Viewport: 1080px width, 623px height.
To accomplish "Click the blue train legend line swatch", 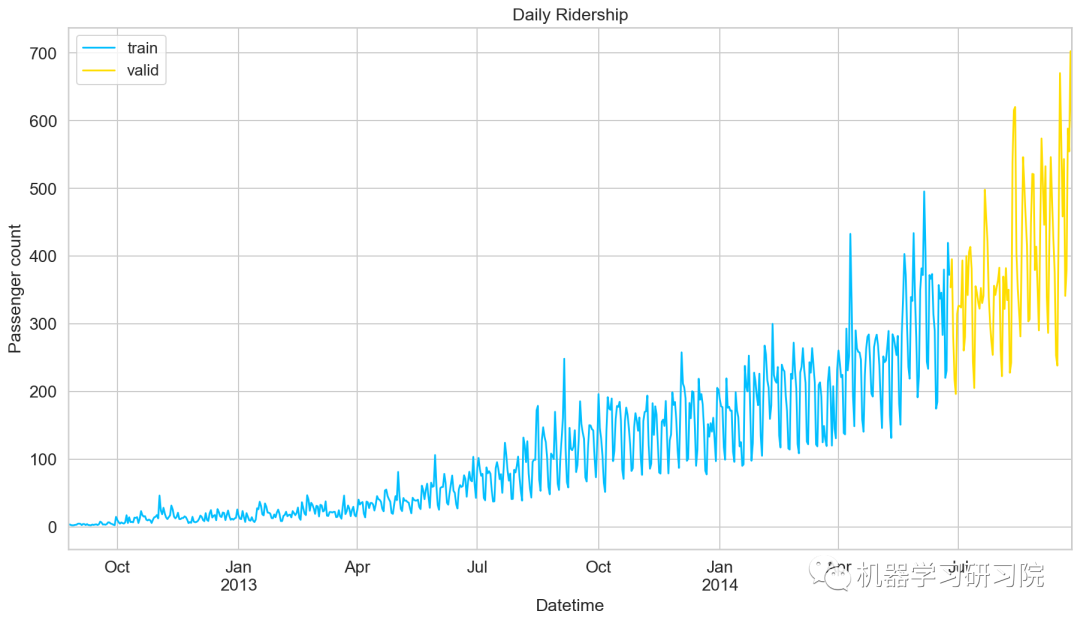I will coord(98,48).
